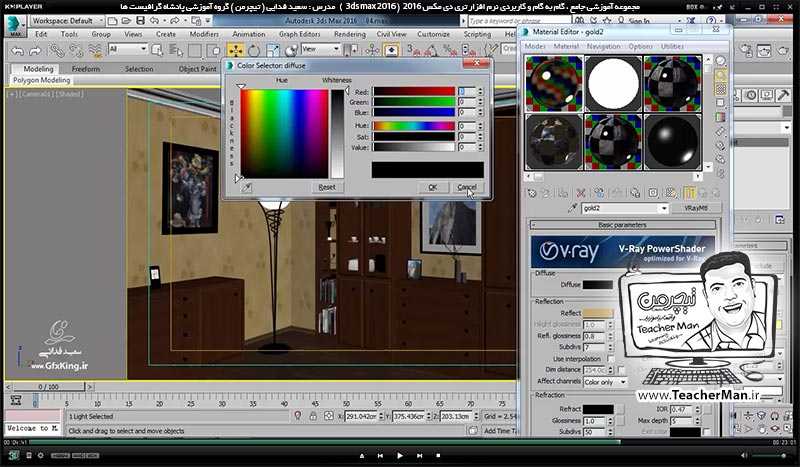Click the Absolute Mode Transform Type-In icon
This screenshot has width=800, height=467.
[x=329, y=416]
